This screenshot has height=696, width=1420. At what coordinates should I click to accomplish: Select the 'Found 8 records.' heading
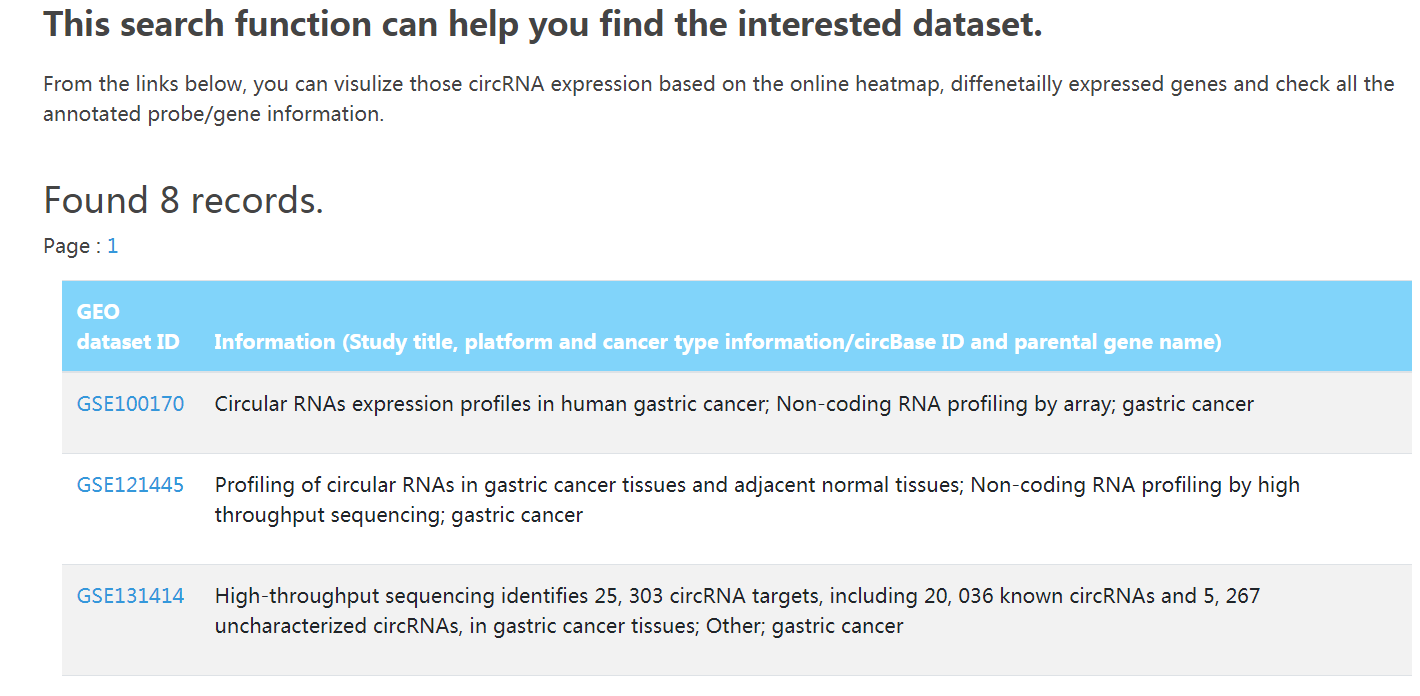point(184,201)
